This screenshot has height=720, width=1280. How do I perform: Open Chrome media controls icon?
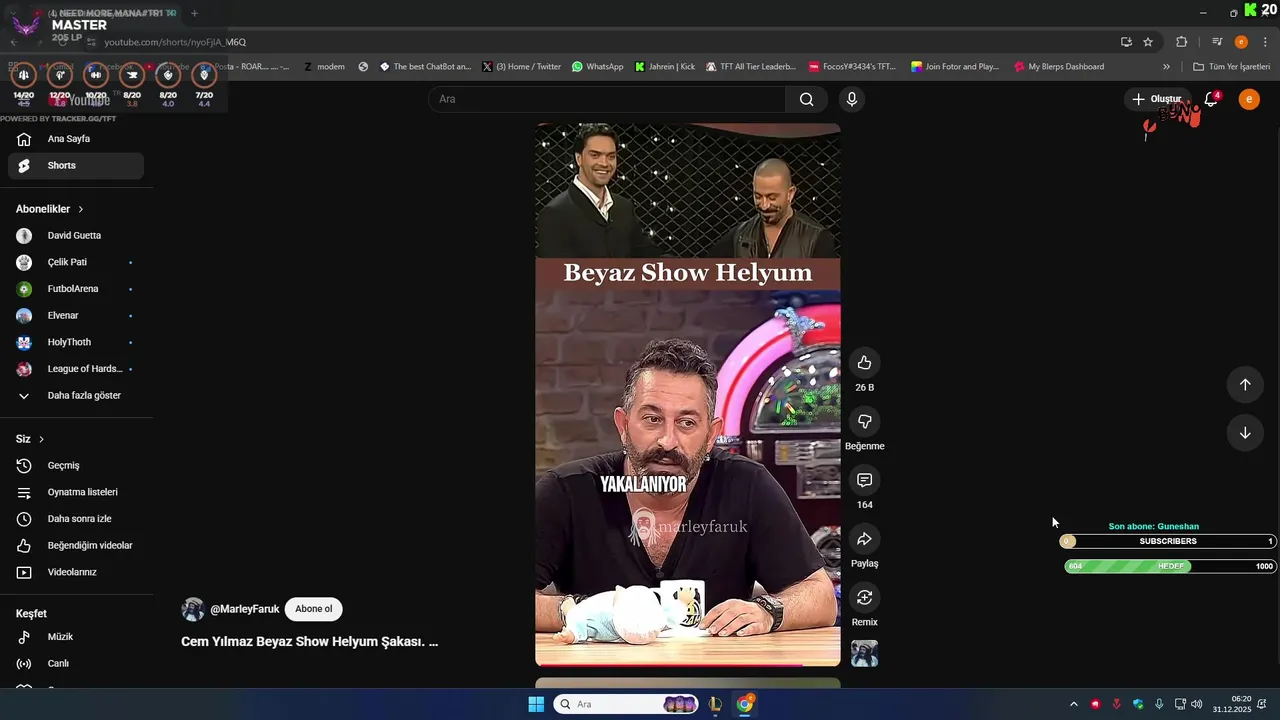coord(1217,42)
